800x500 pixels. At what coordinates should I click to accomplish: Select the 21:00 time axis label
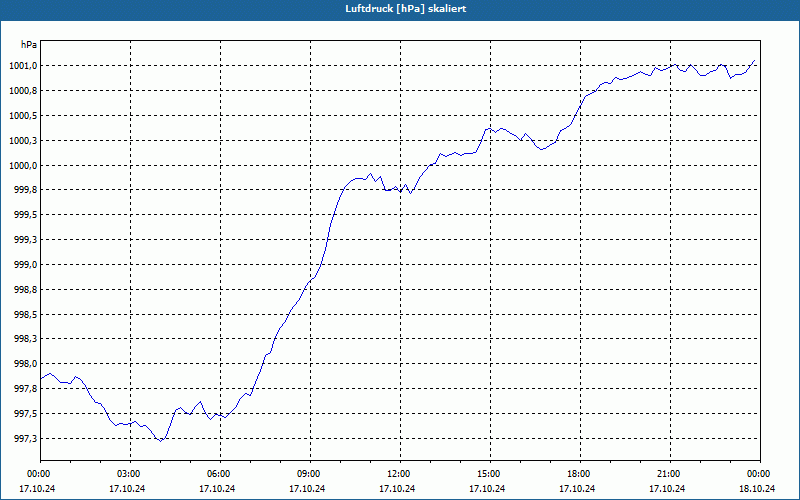coord(670,474)
